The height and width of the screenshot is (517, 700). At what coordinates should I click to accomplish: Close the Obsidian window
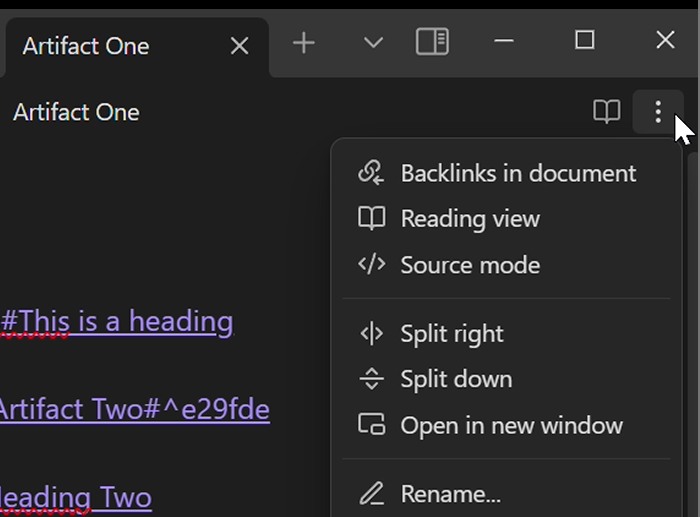coord(665,40)
